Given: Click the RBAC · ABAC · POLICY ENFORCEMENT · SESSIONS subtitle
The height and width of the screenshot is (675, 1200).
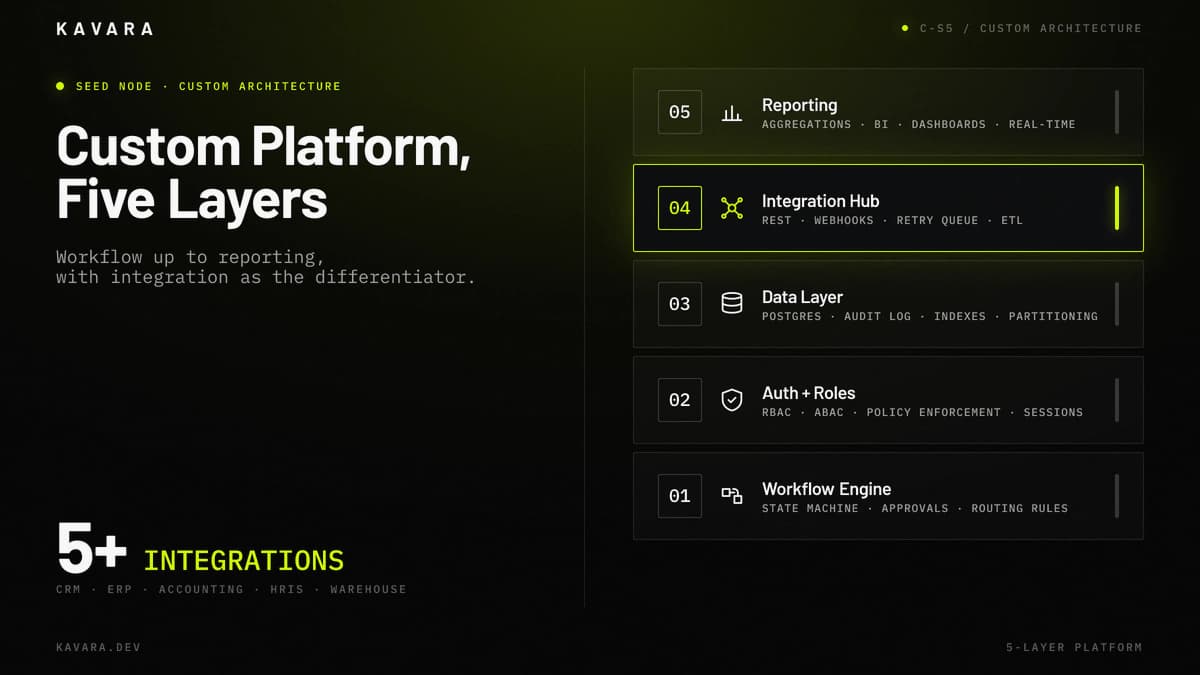Looking at the screenshot, I should tap(922, 412).
